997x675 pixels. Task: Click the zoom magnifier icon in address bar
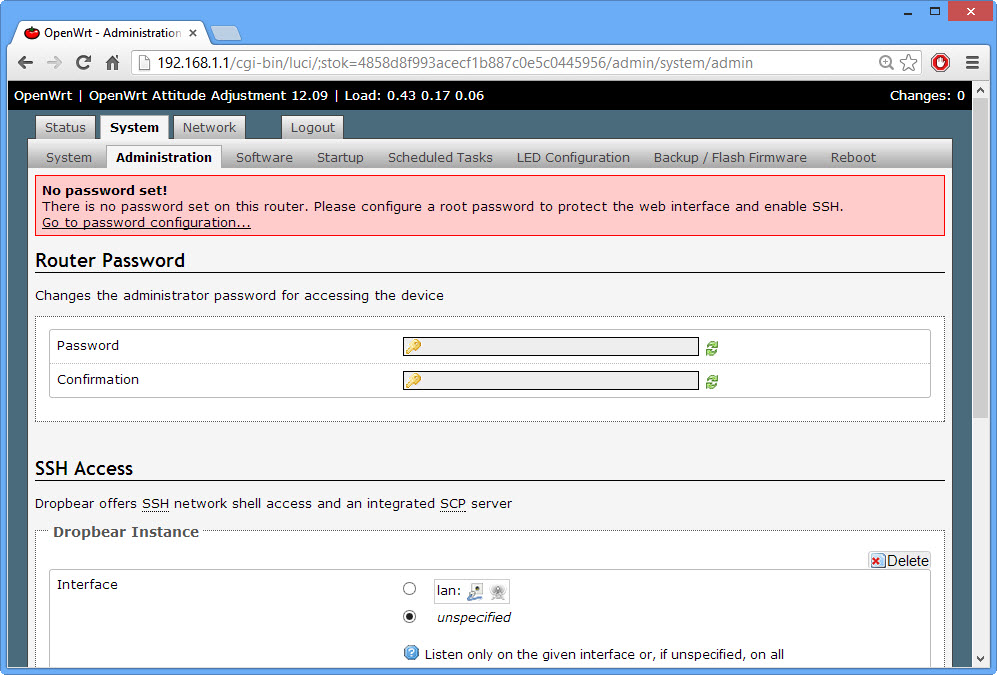pos(886,62)
